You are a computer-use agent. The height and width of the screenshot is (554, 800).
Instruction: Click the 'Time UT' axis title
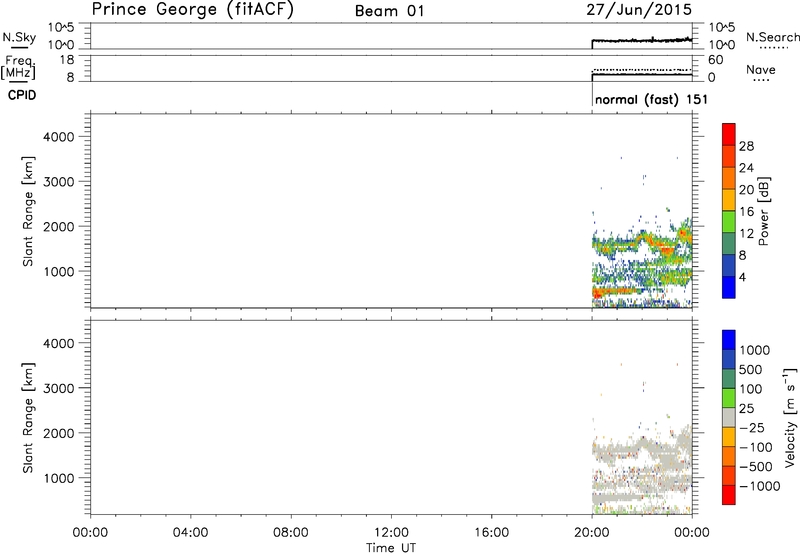click(391, 548)
